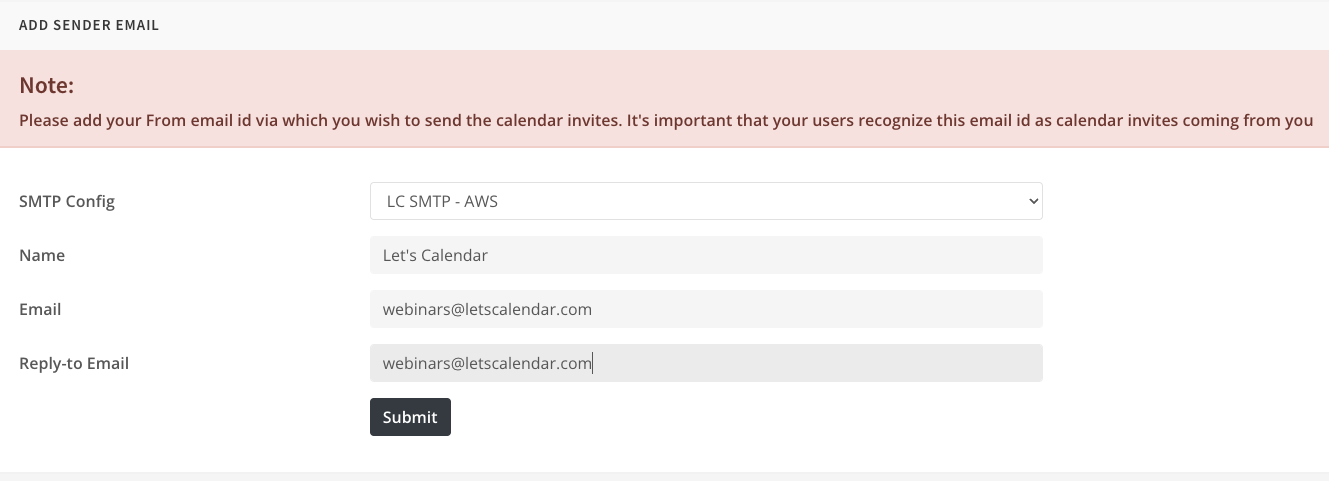The width and height of the screenshot is (1329, 481).
Task: Click into the Email input field
Action: click(706, 309)
